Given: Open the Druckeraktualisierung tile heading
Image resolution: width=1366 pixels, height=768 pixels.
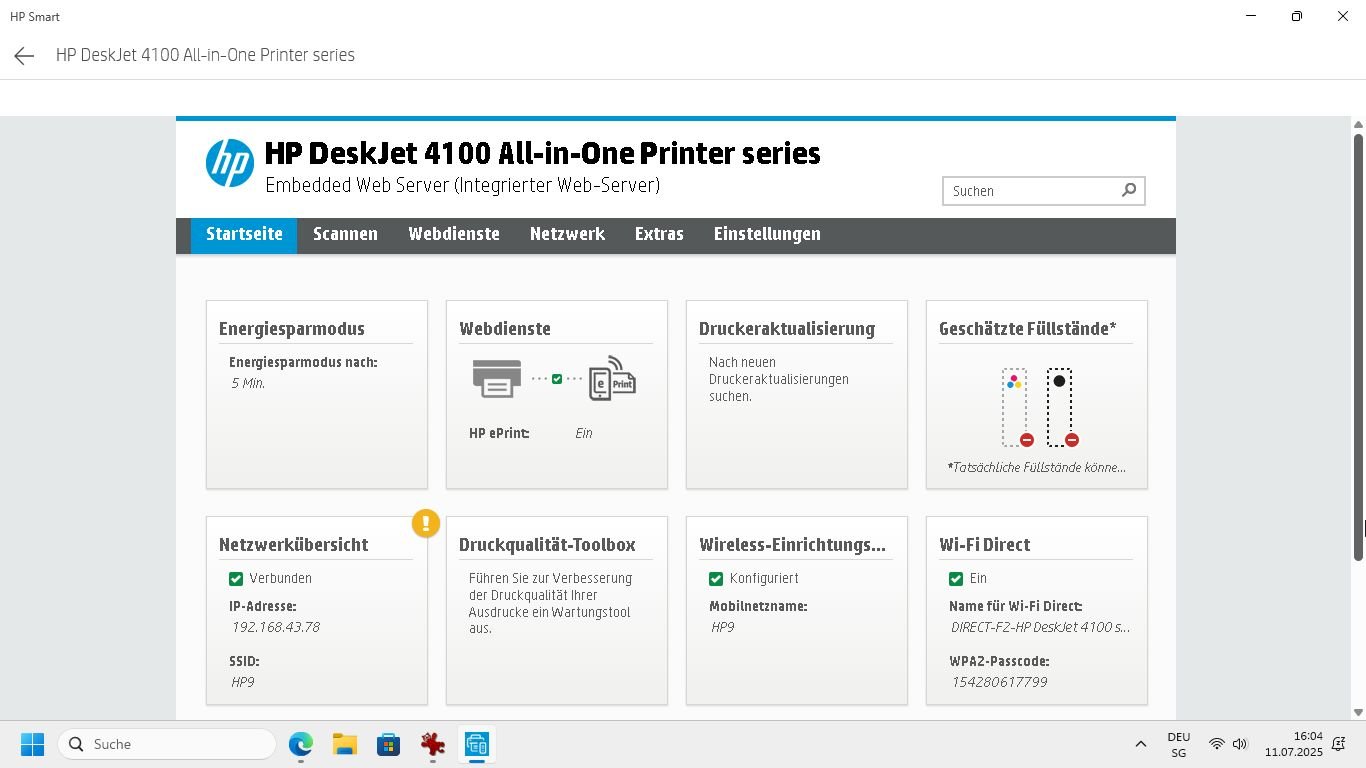Looking at the screenshot, I should tap(786, 329).
